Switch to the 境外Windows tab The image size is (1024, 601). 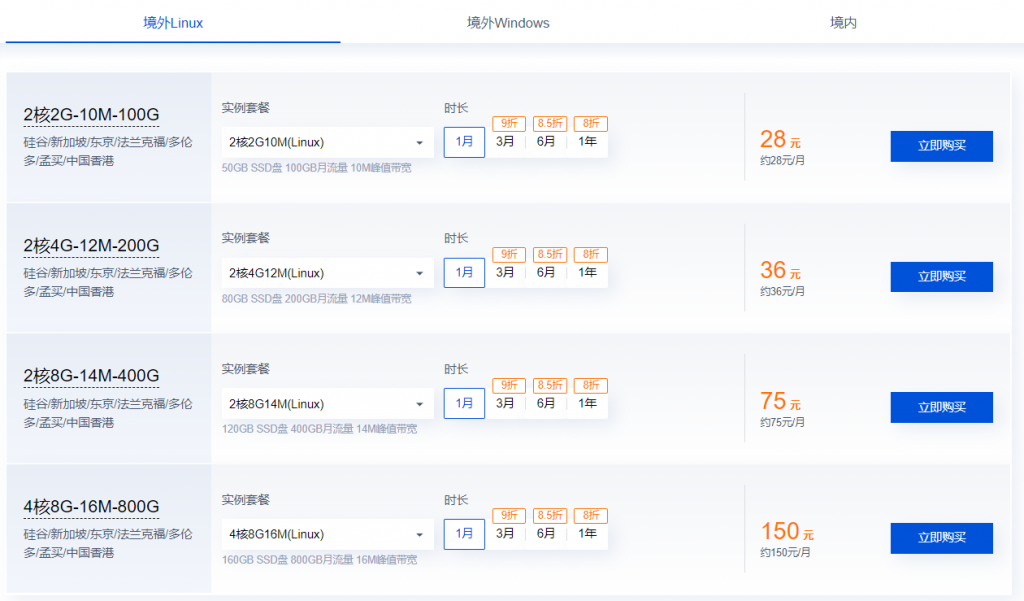click(x=508, y=22)
